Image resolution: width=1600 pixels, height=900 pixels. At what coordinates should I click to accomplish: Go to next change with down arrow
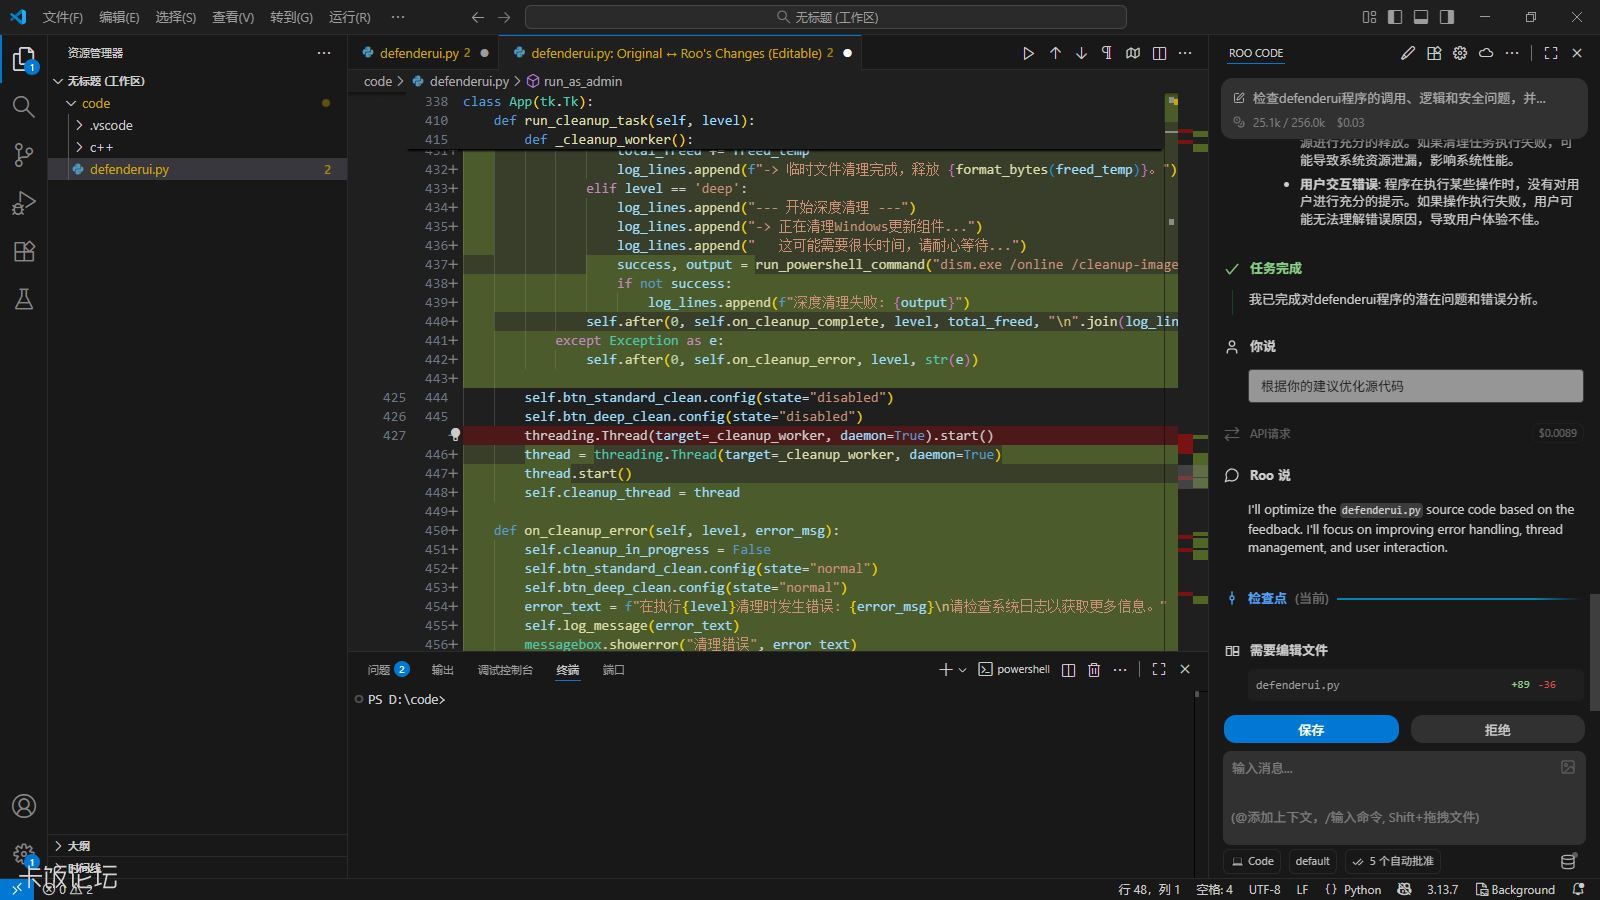click(1081, 53)
